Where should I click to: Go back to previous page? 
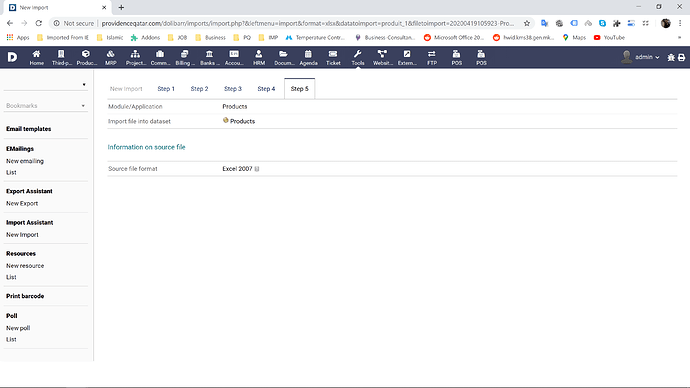point(10,23)
